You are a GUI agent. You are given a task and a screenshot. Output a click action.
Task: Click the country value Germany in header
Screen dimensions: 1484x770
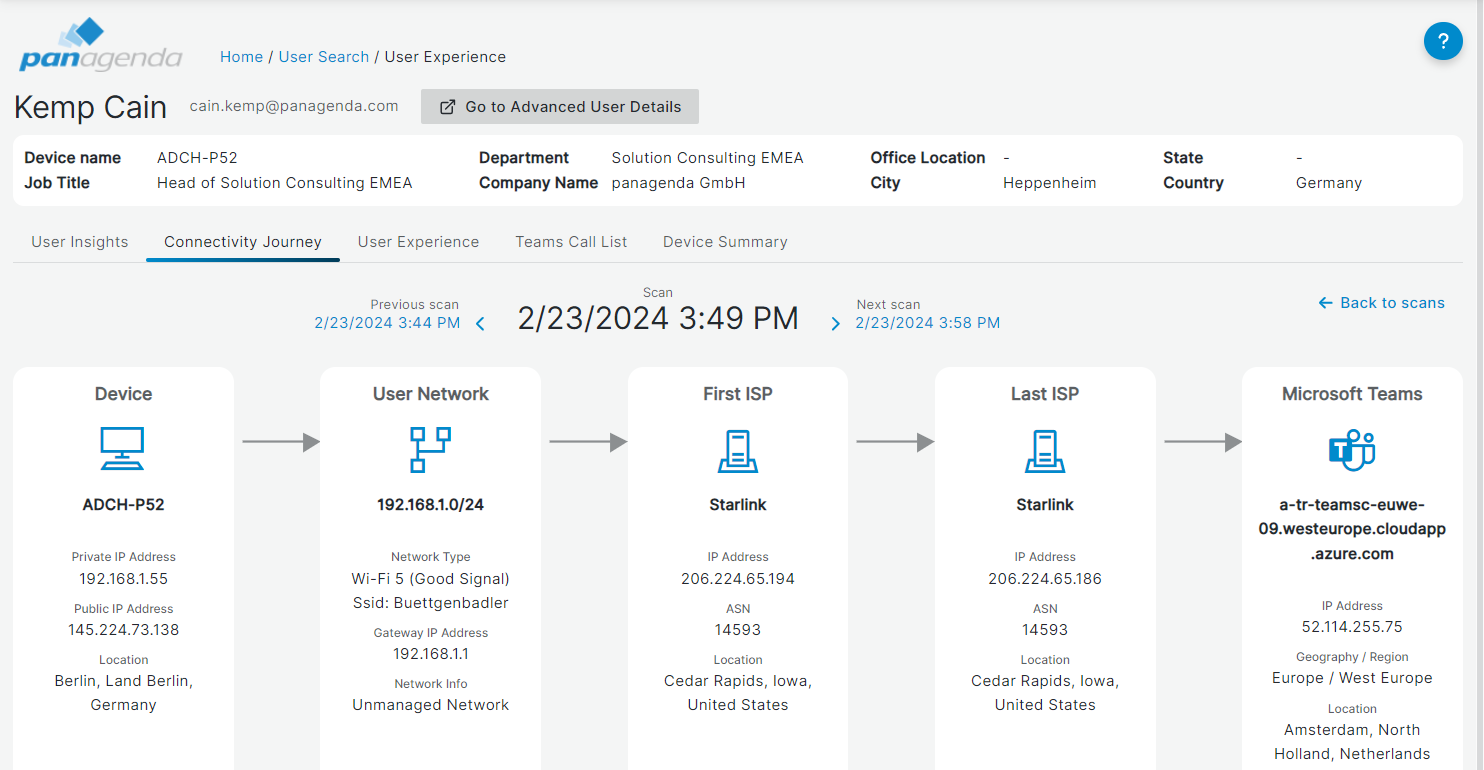(x=1329, y=183)
